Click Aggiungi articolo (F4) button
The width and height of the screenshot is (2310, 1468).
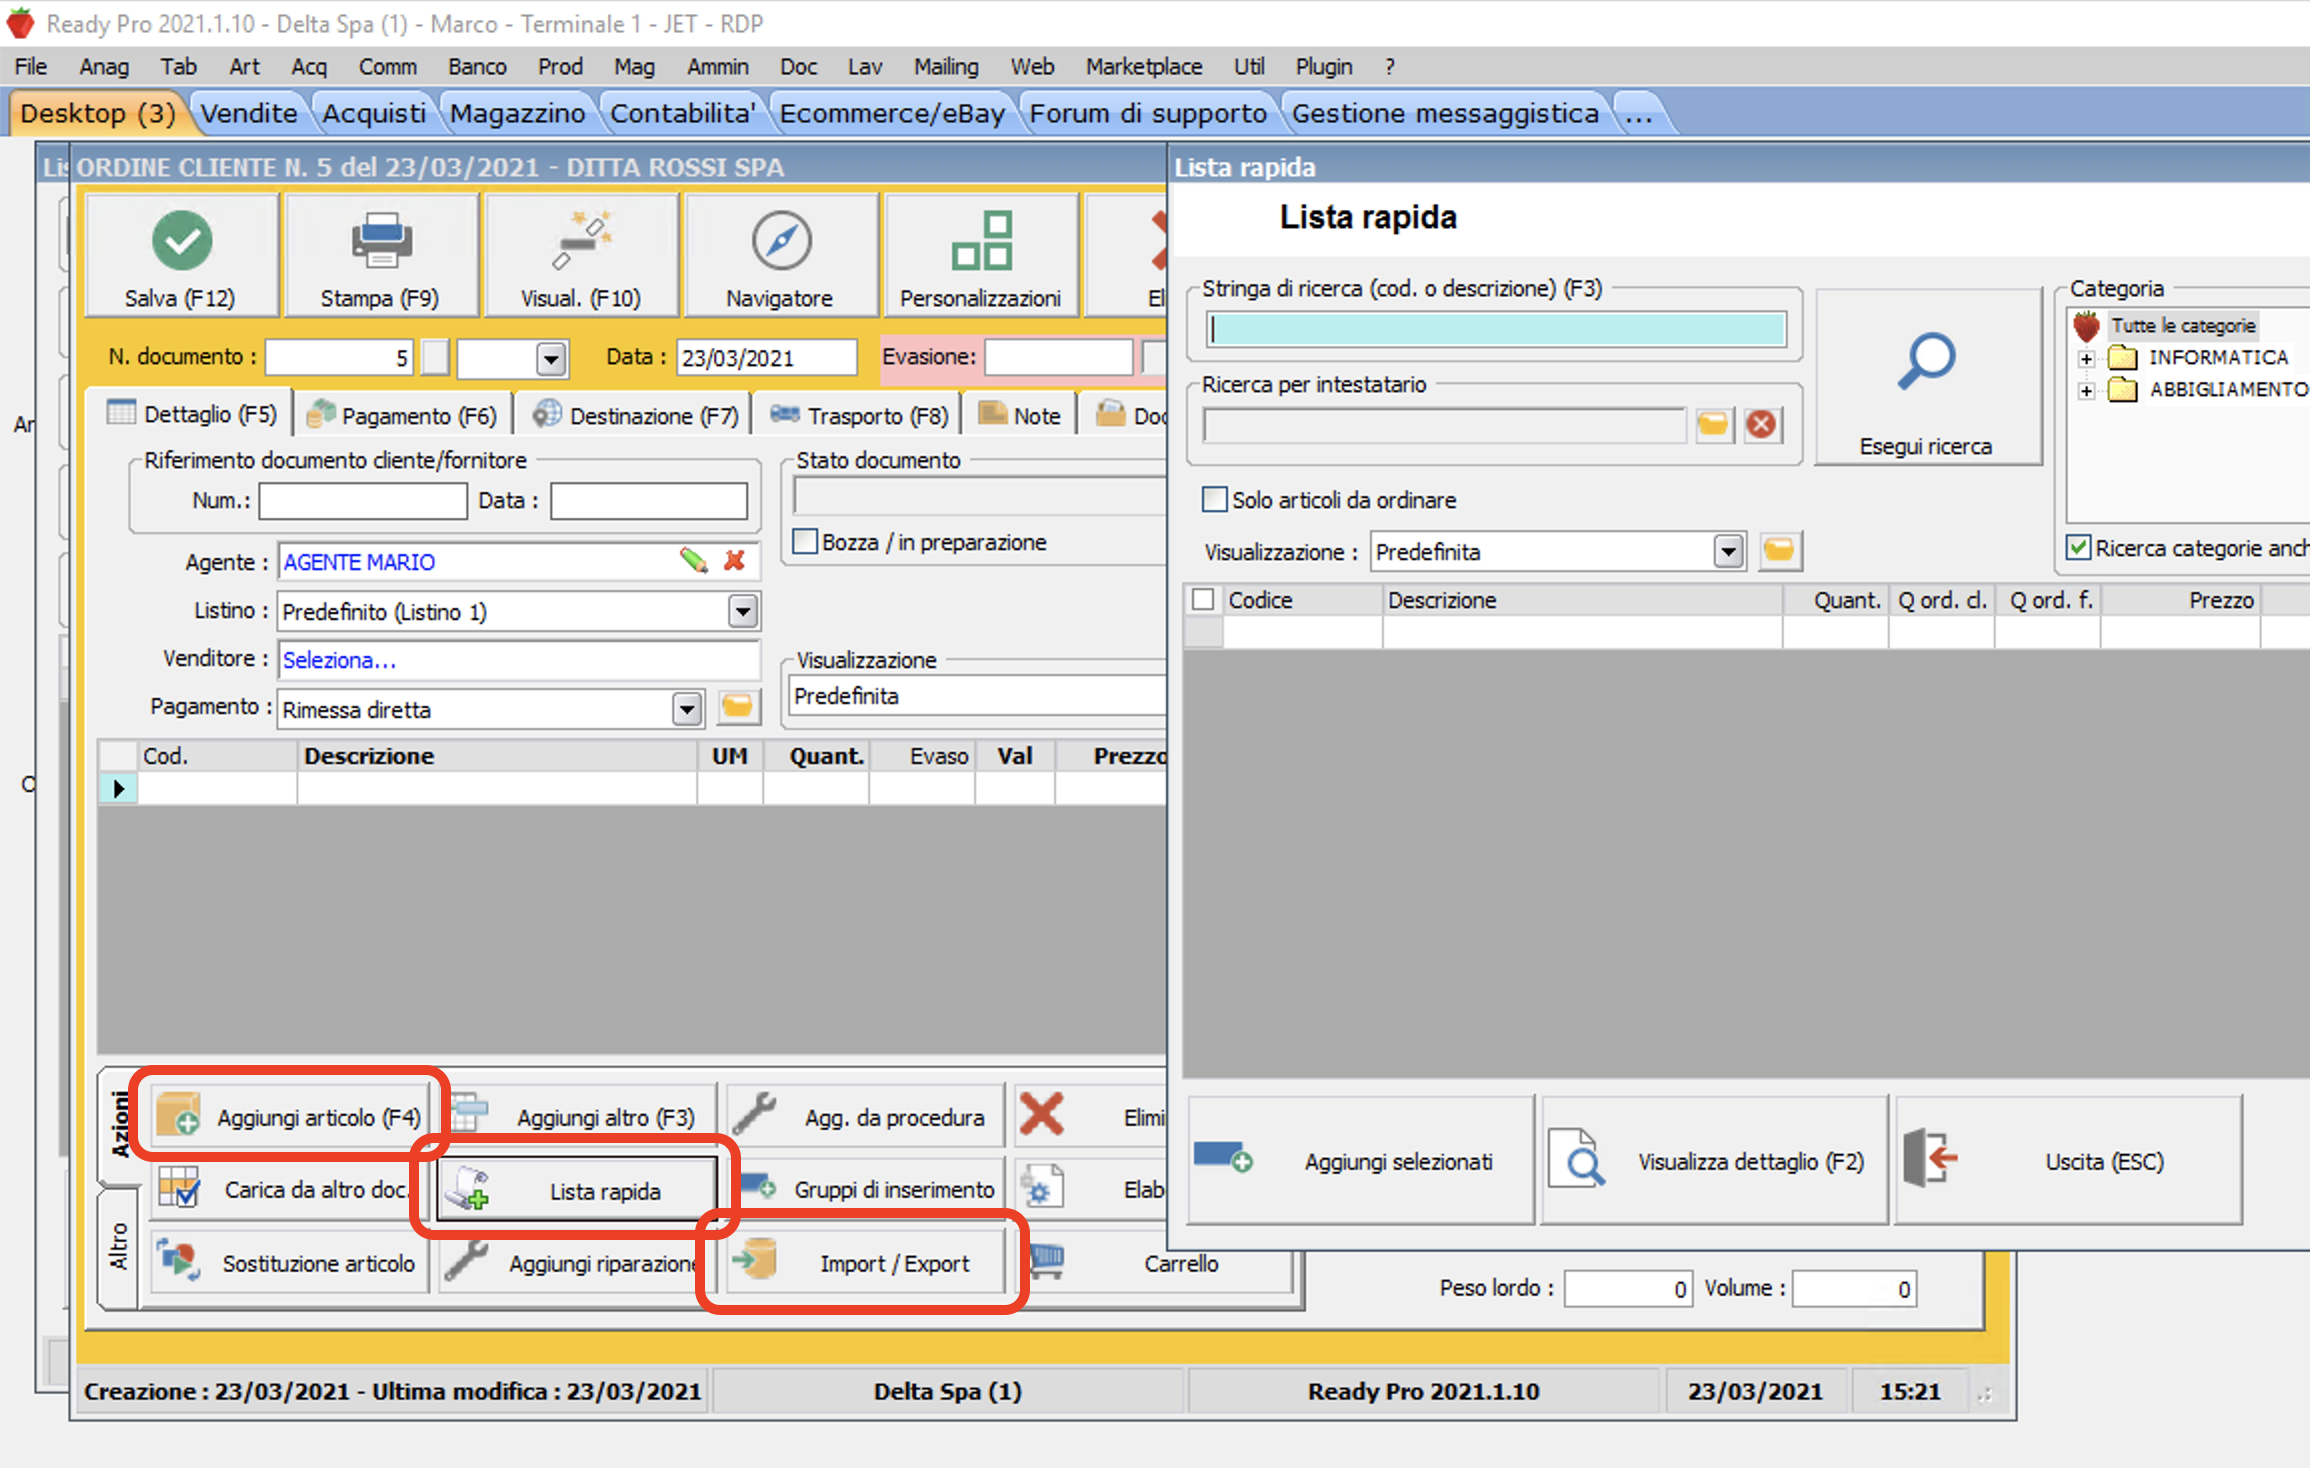[x=290, y=1116]
